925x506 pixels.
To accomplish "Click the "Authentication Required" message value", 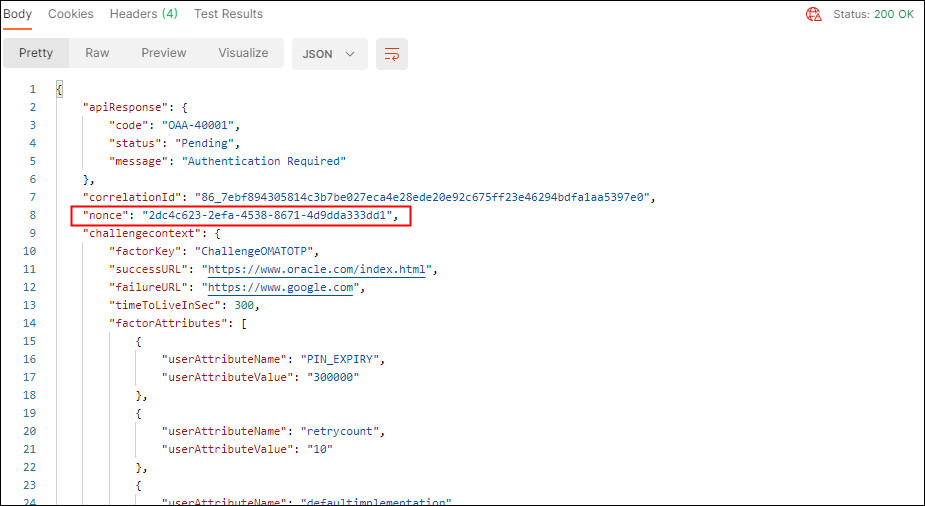I will pyautogui.click(x=264, y=161).
